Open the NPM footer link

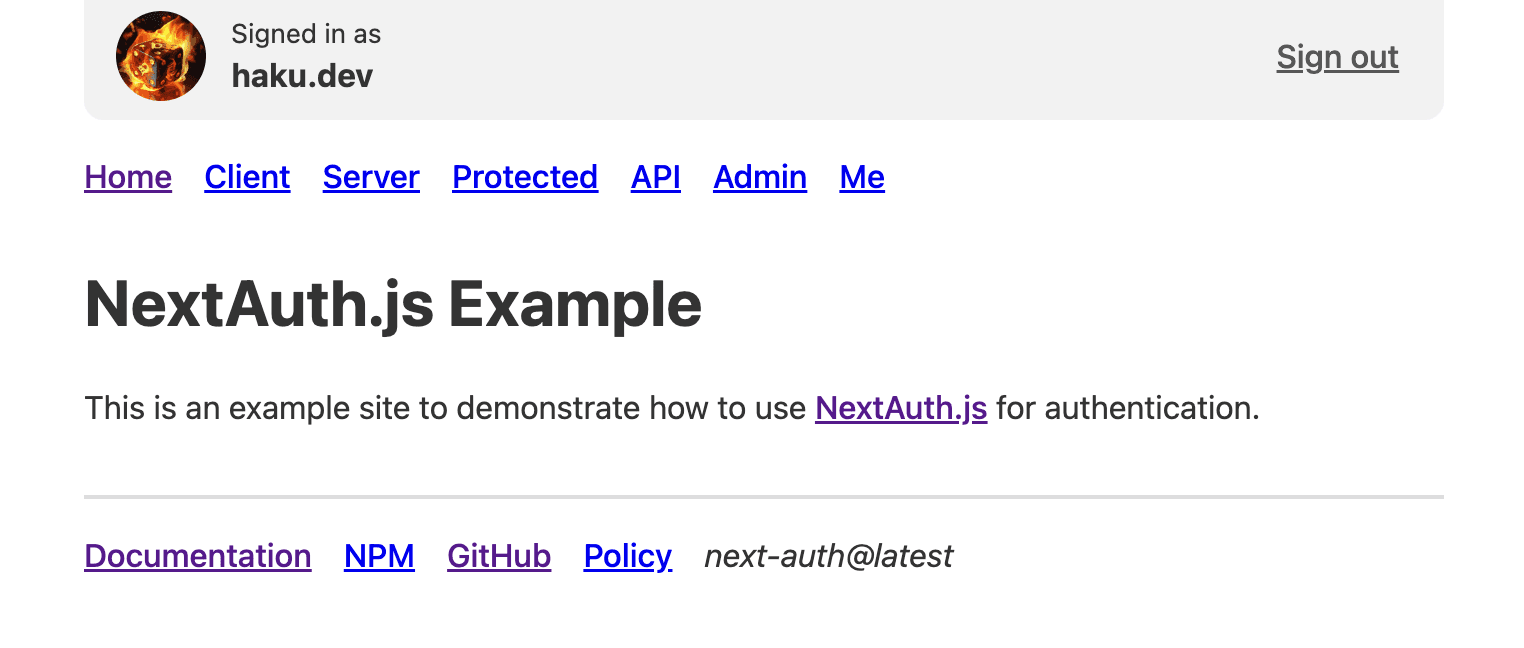click(x=379, y=556)
